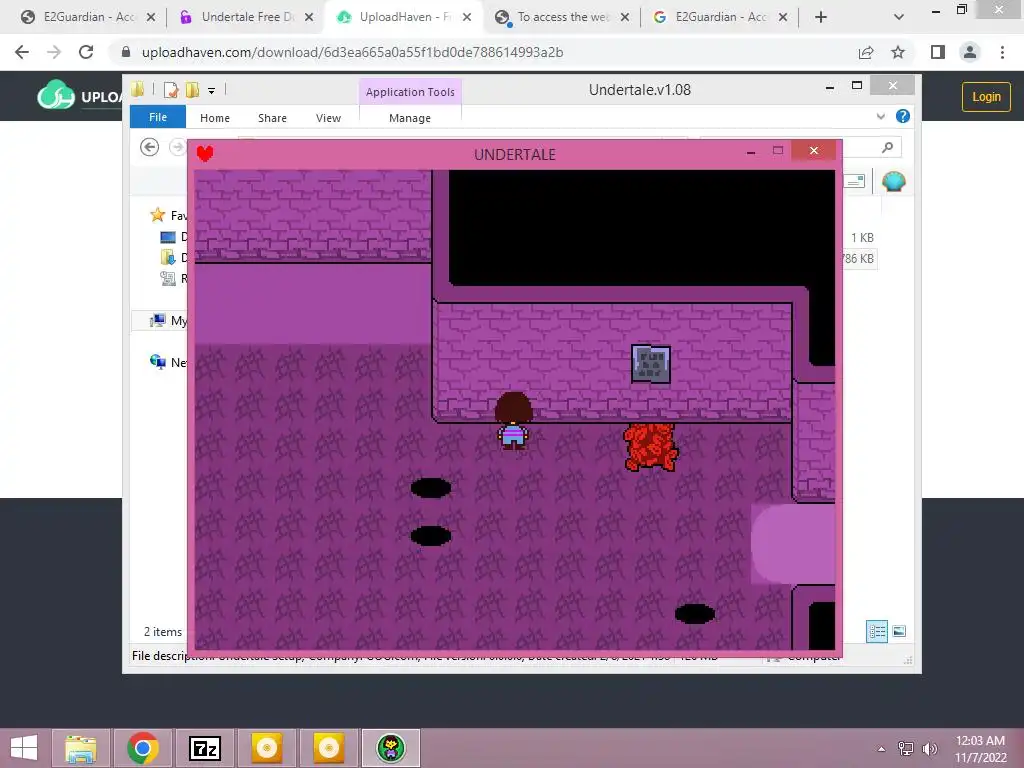Image resolution: width=1024 pixels, height=768 pixels.
Task: Switch Explorer to Details view icon
Action: 877,632
